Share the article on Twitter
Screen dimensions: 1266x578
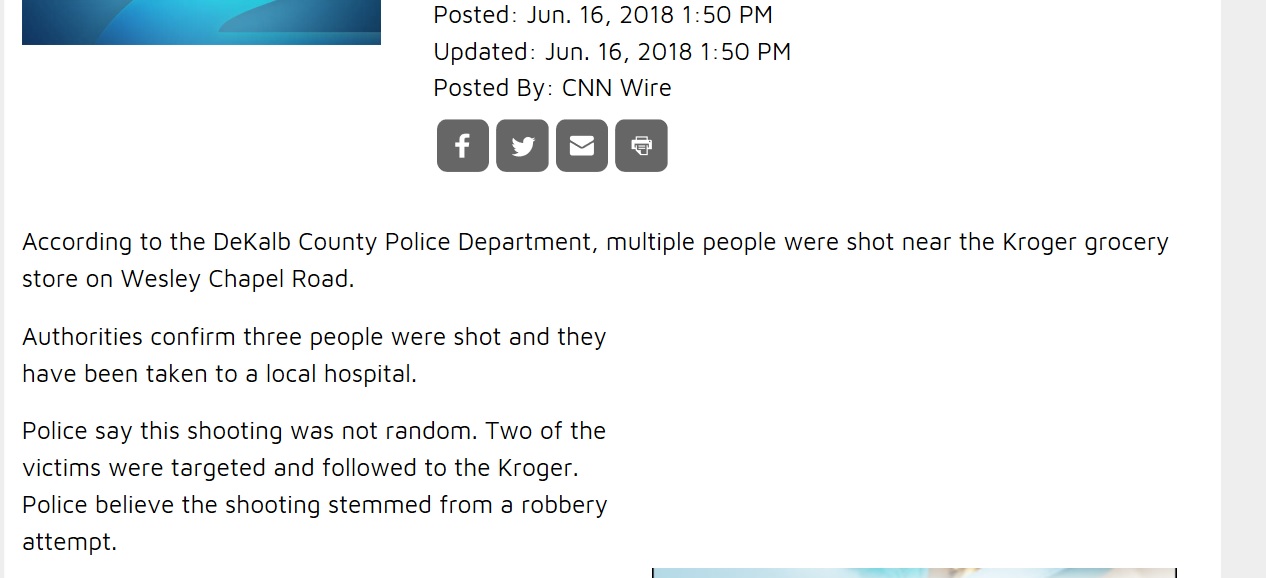pyautogui.click(x=522, y=146)
